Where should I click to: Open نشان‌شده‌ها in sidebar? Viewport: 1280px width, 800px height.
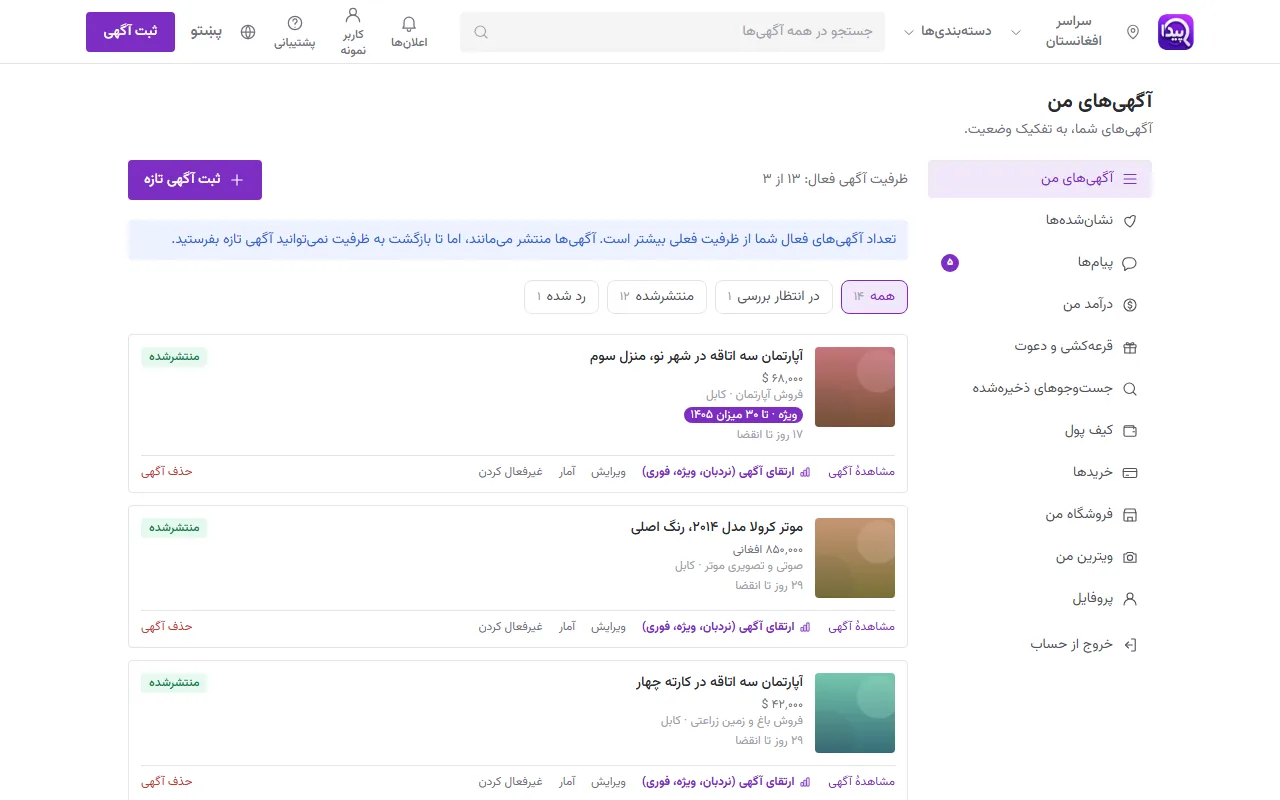coord(1040,220)
